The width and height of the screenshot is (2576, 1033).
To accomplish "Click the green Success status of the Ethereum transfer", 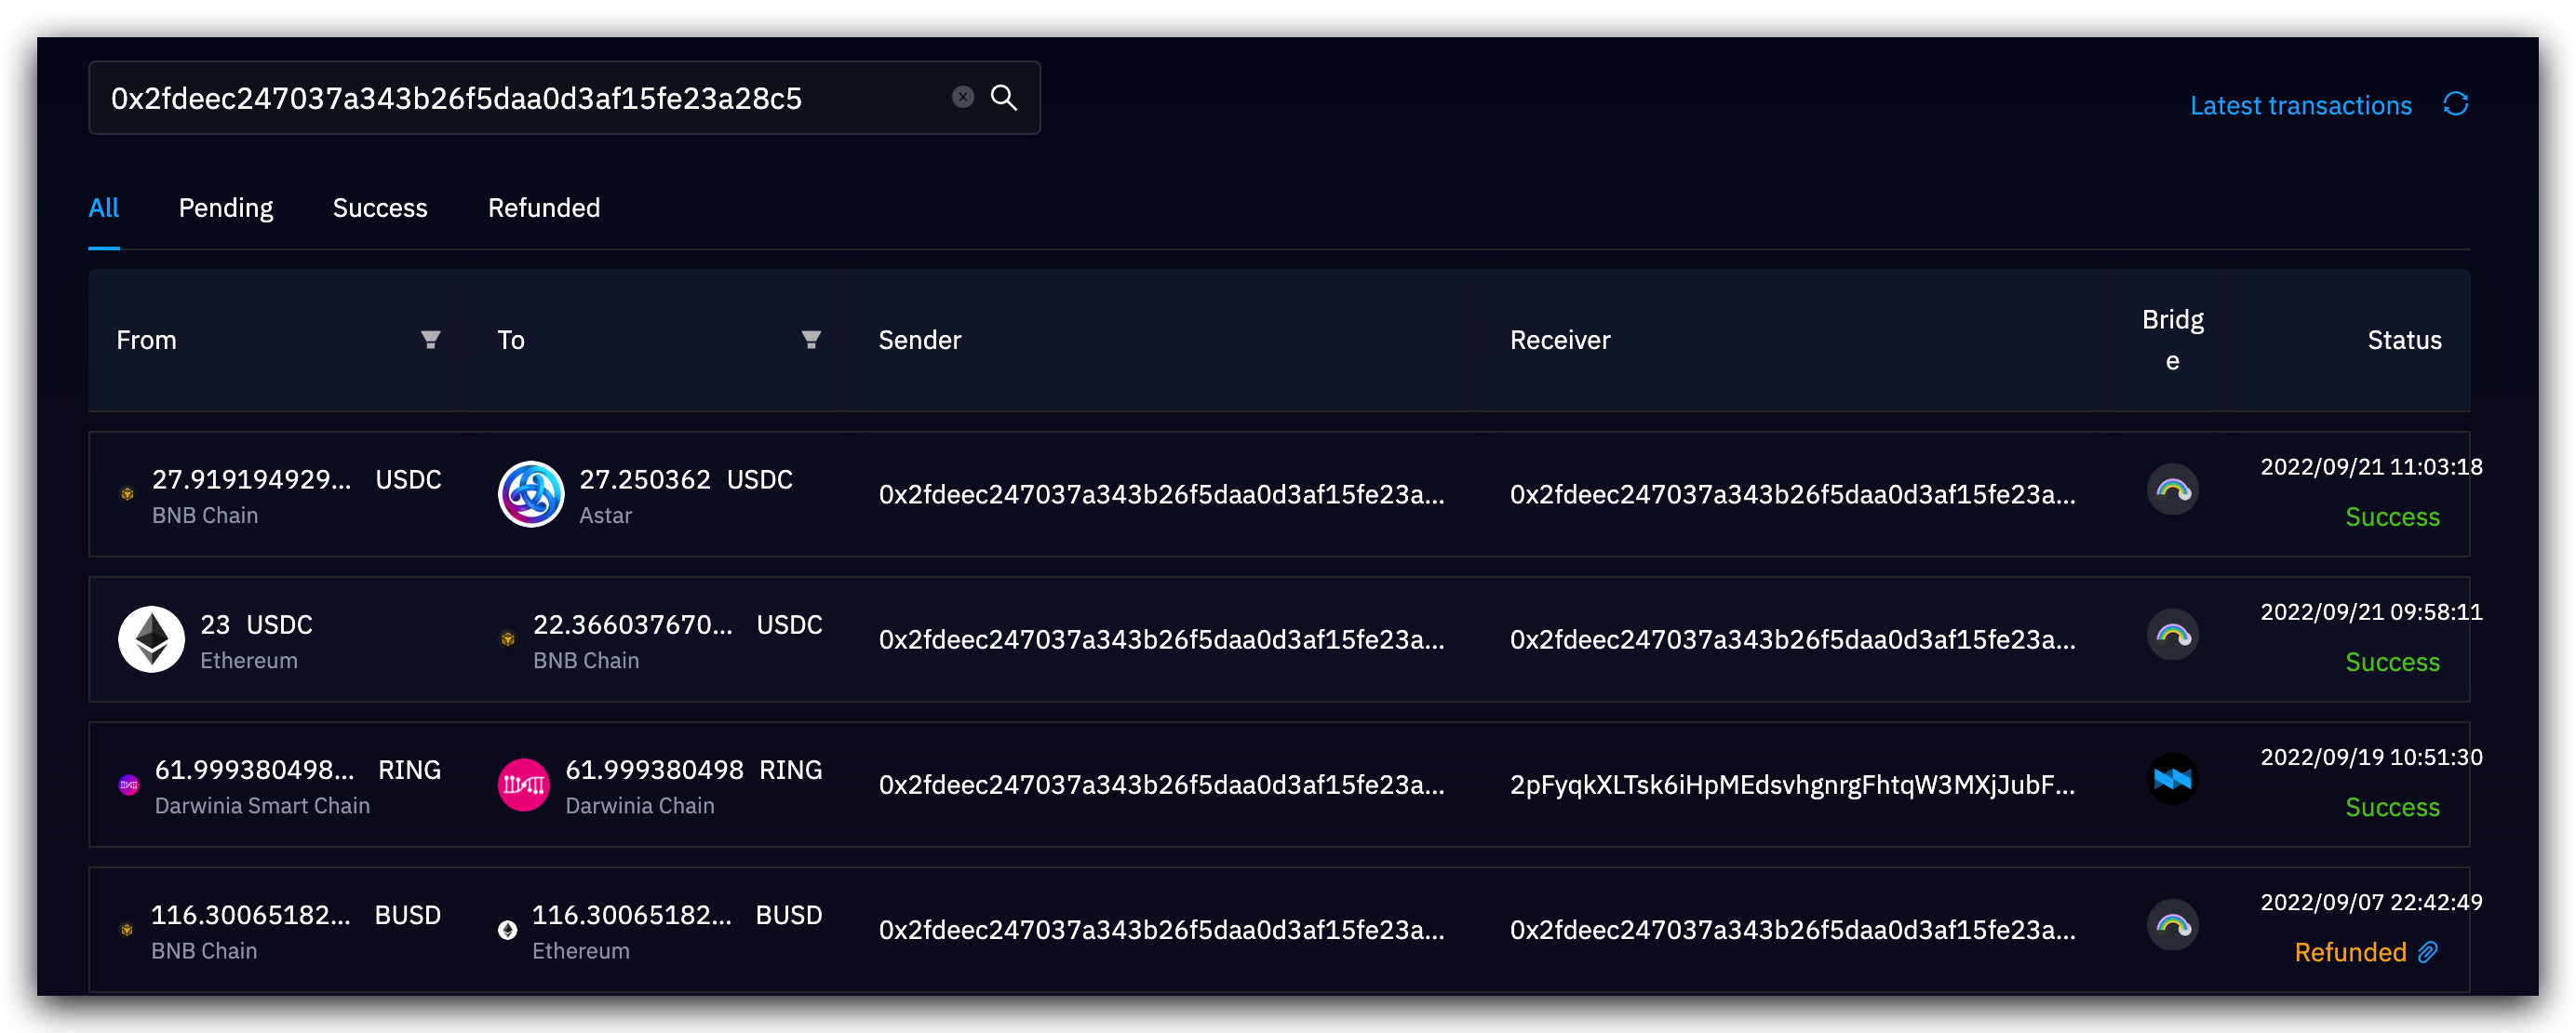I will pos(2391,661).
